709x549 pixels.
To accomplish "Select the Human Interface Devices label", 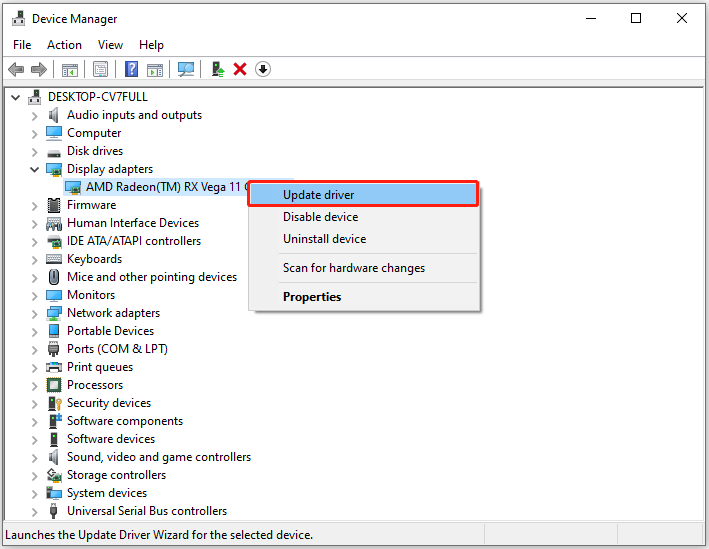I will tap(133, 223).
